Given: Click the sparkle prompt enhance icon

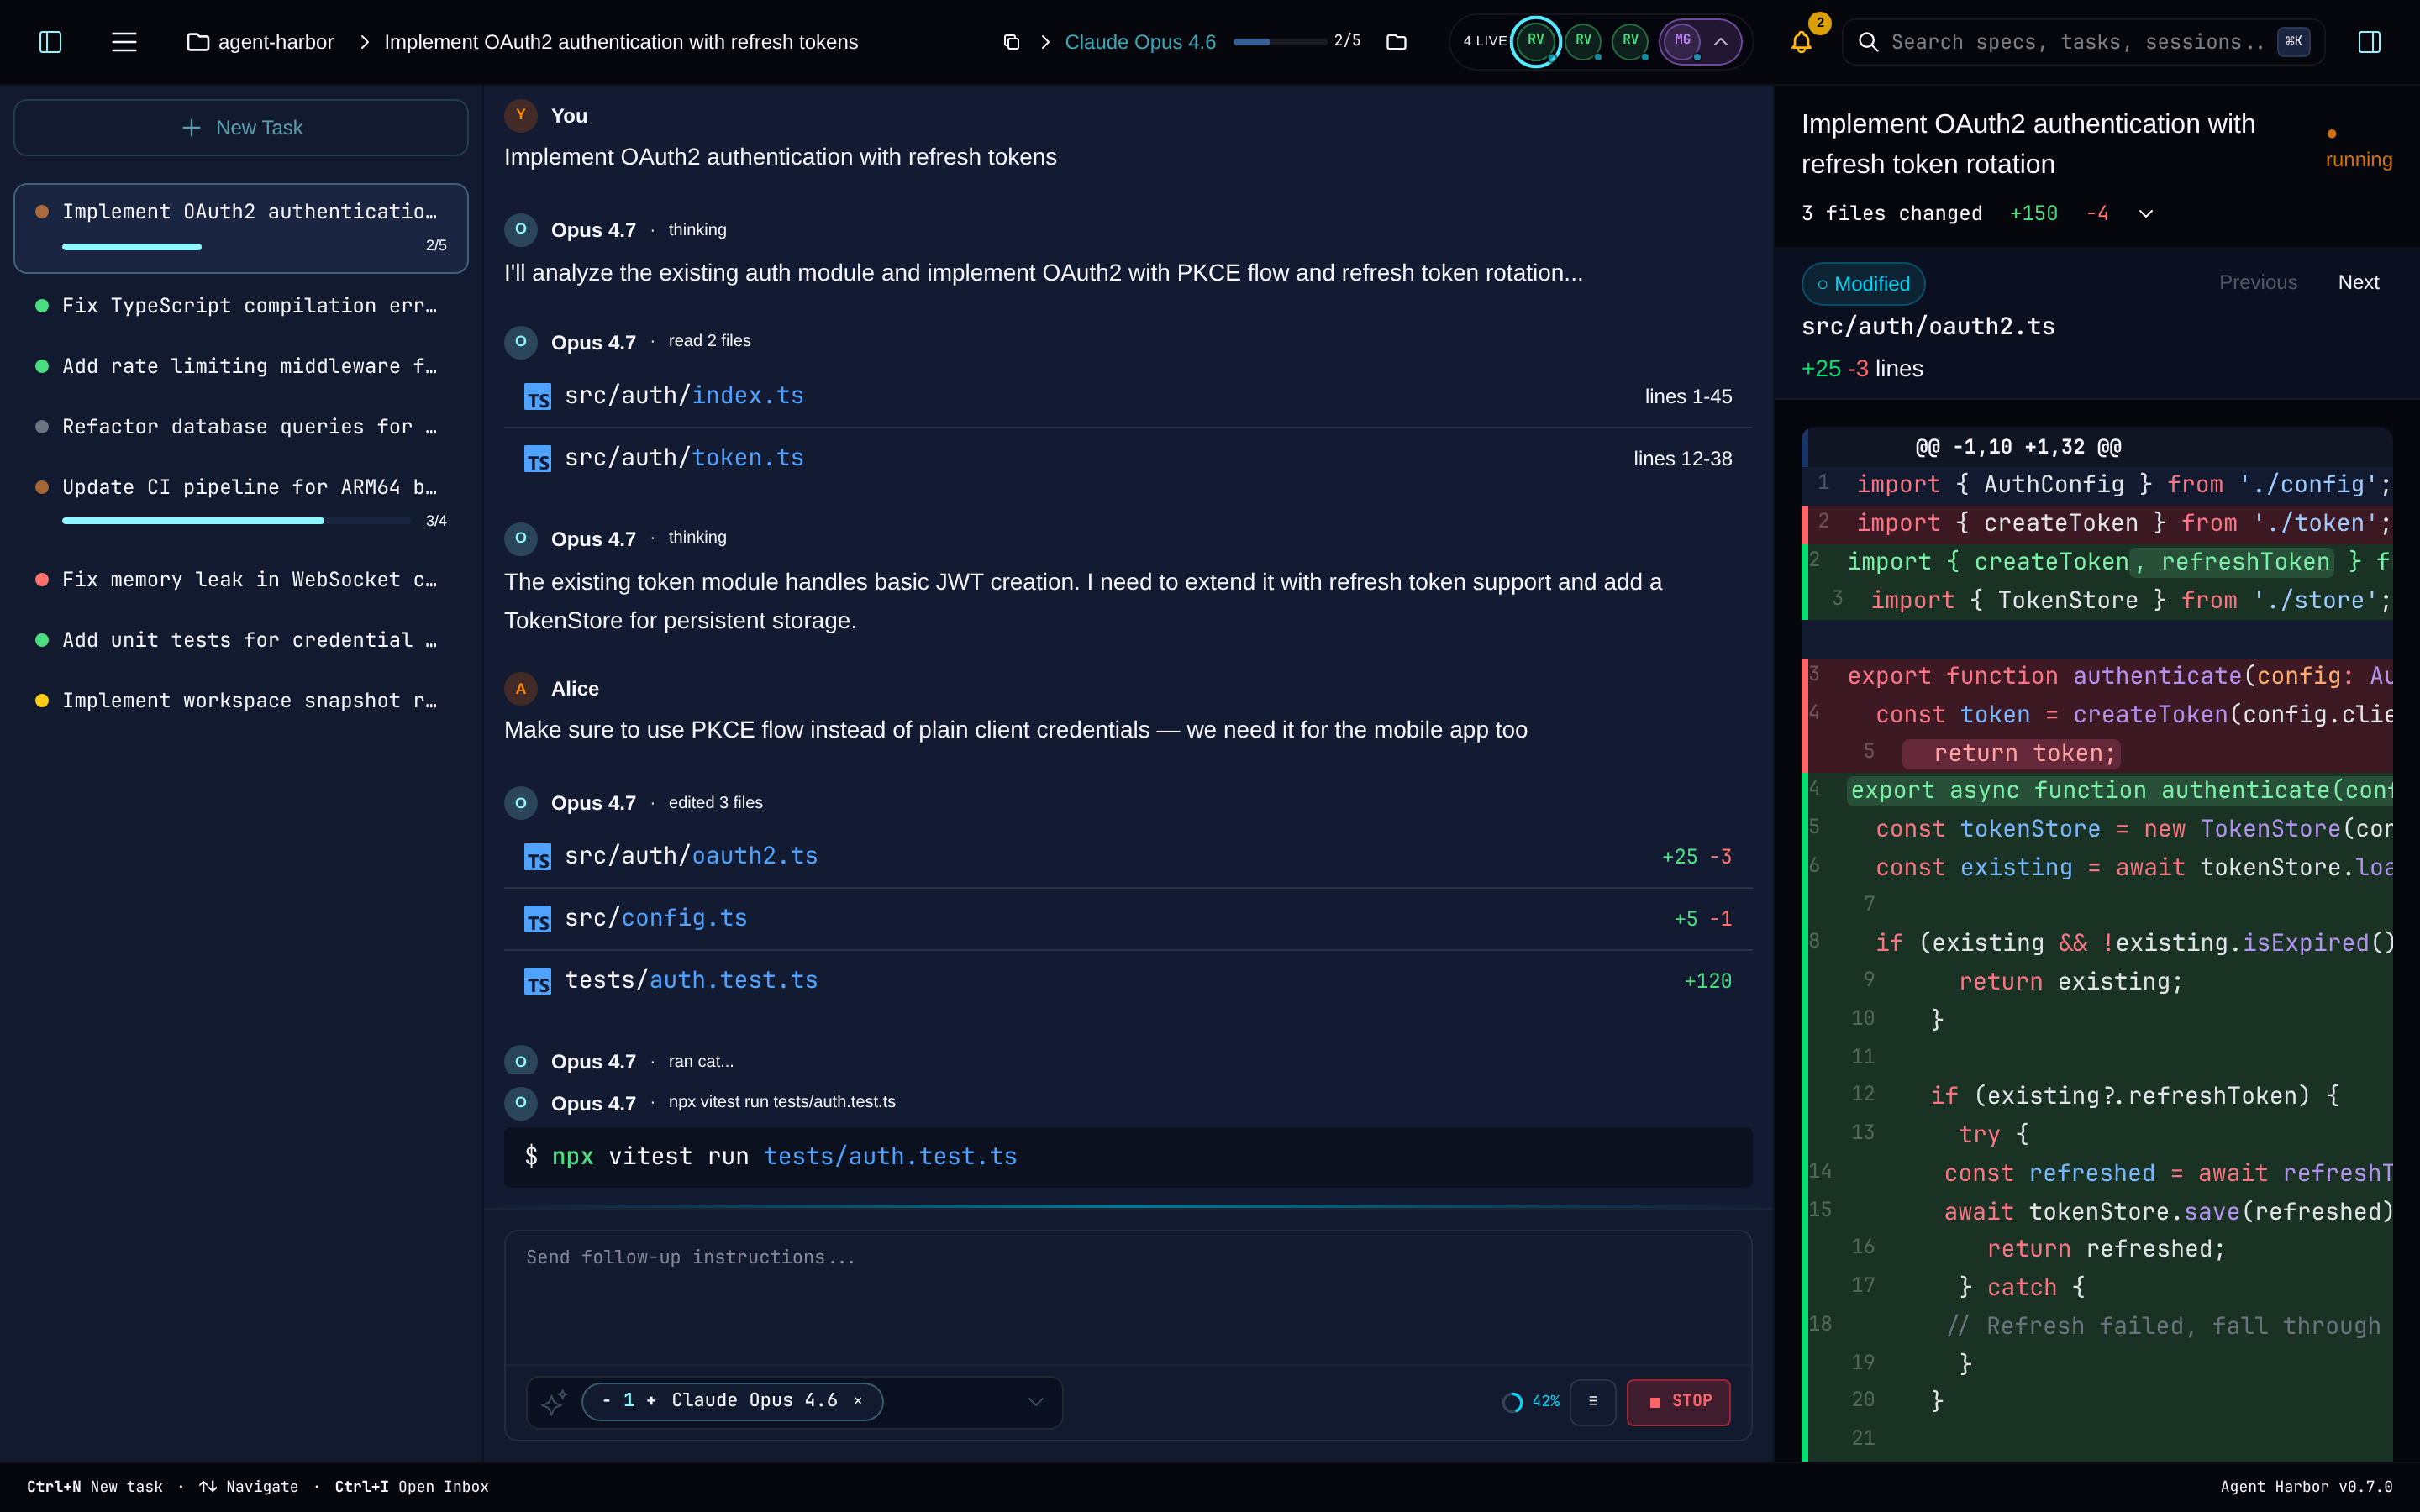Looking at the screenshot, I should (x=553, y=1402).
